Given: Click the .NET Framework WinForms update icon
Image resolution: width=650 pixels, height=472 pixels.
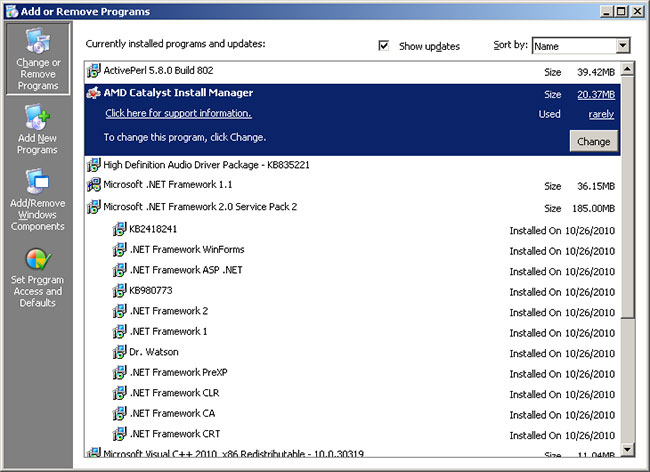Looking at the screenshot, I should [x=119, y=249].
